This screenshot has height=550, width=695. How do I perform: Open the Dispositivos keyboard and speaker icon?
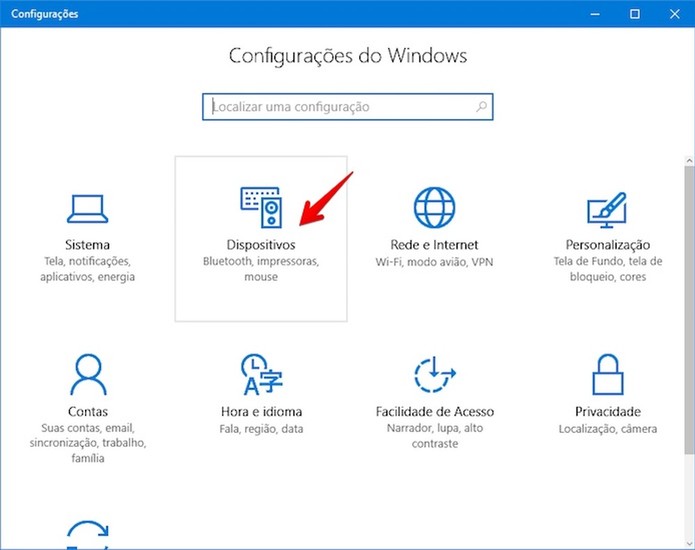tap(261, 207)
